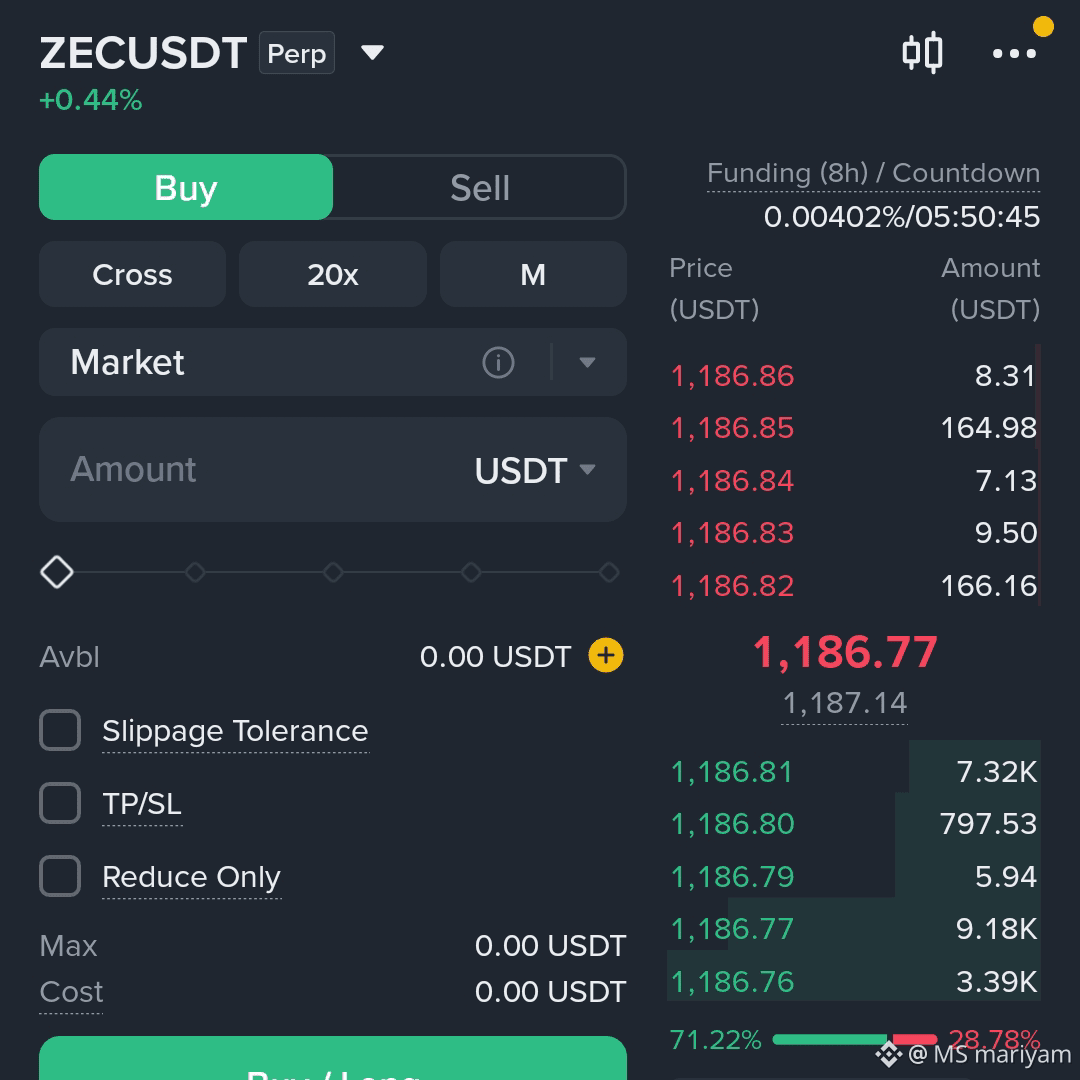
Task: Open the three-dot more options menu
Action: [1014, 53]
